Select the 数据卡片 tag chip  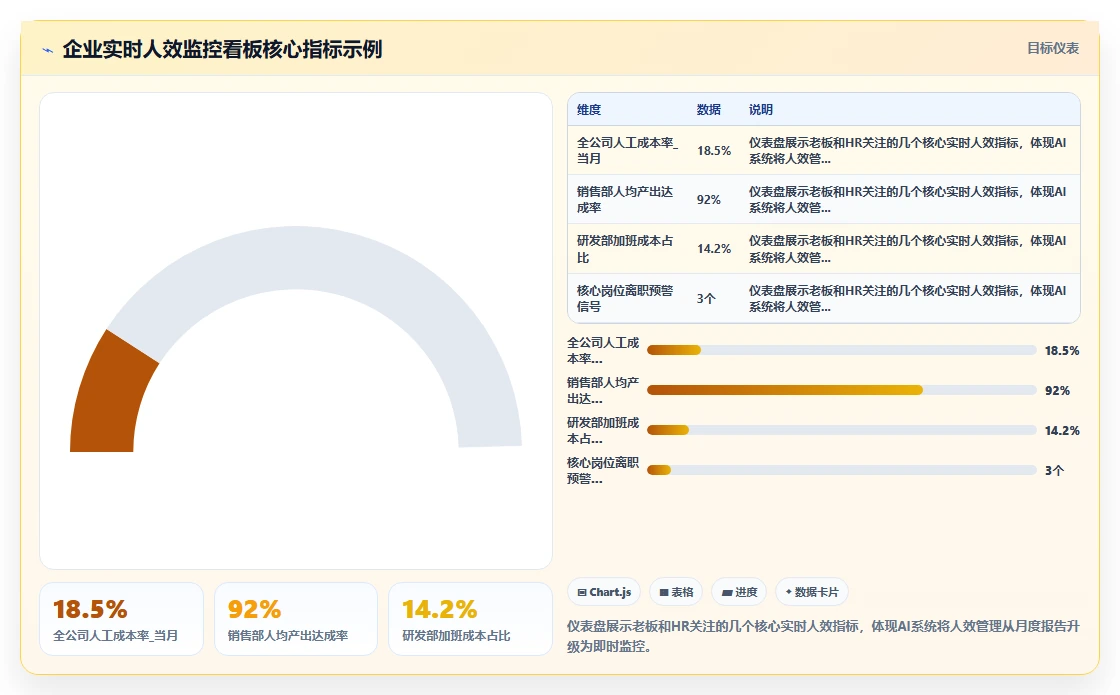coord(811,592)
